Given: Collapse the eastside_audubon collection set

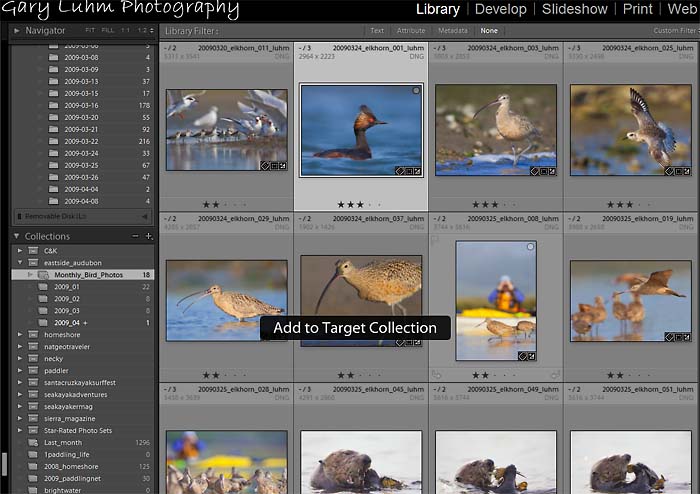Looking at the screenshot, I should pyautogui.click(x=20, y=263).
